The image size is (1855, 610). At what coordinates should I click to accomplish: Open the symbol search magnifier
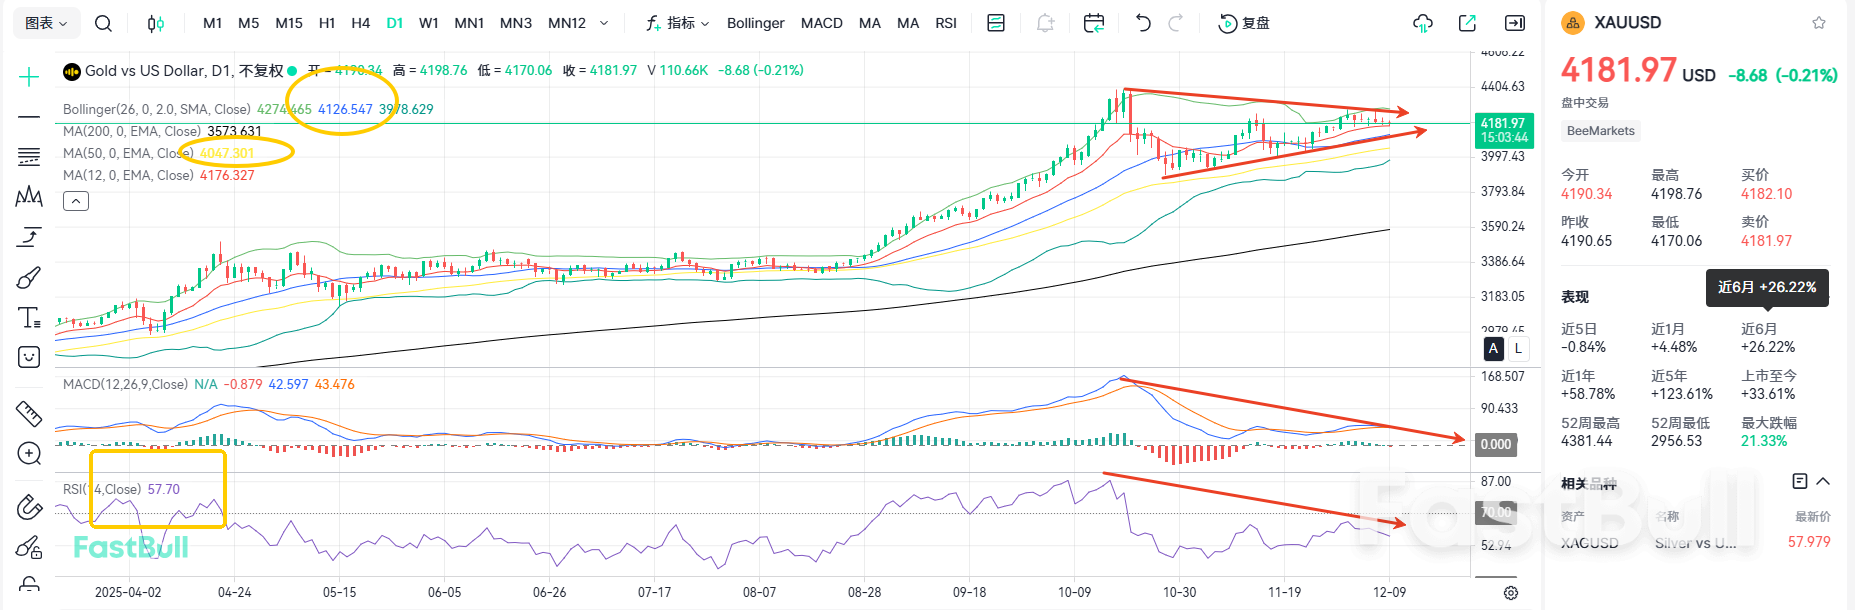[x=103, y=23]
